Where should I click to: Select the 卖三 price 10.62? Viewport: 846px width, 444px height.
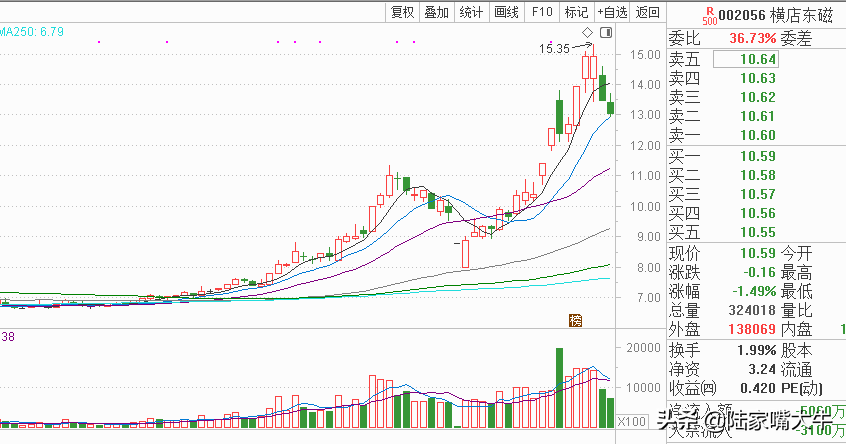click(x=758, y=97)
